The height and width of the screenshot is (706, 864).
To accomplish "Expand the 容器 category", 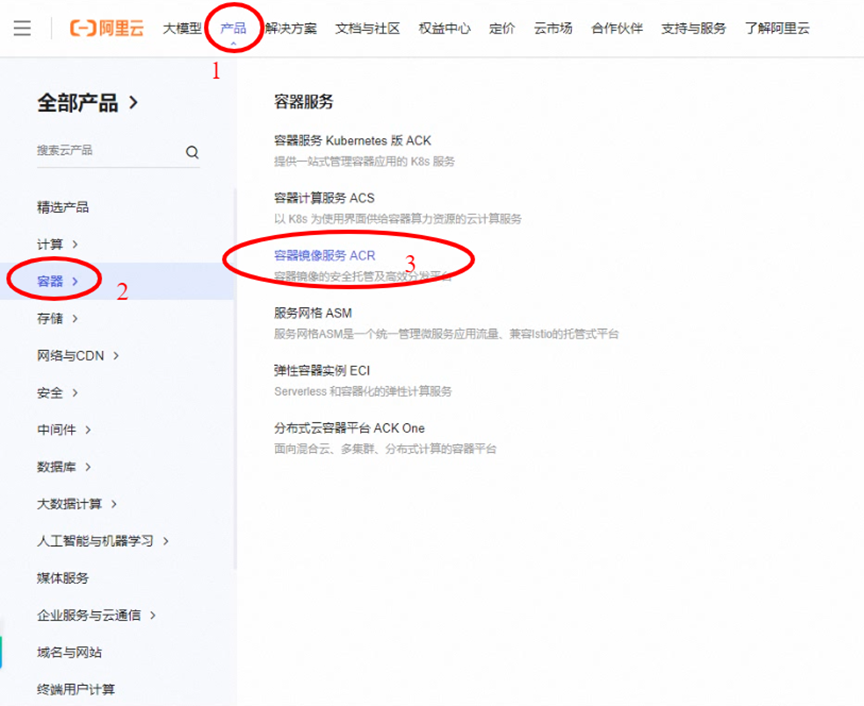I will [57, 282].
